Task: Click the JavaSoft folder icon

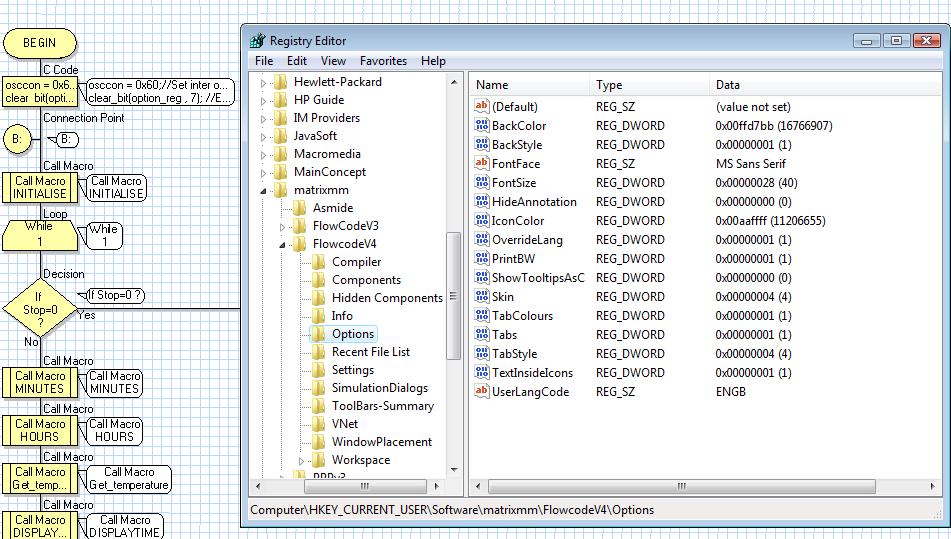Action: 281,136
